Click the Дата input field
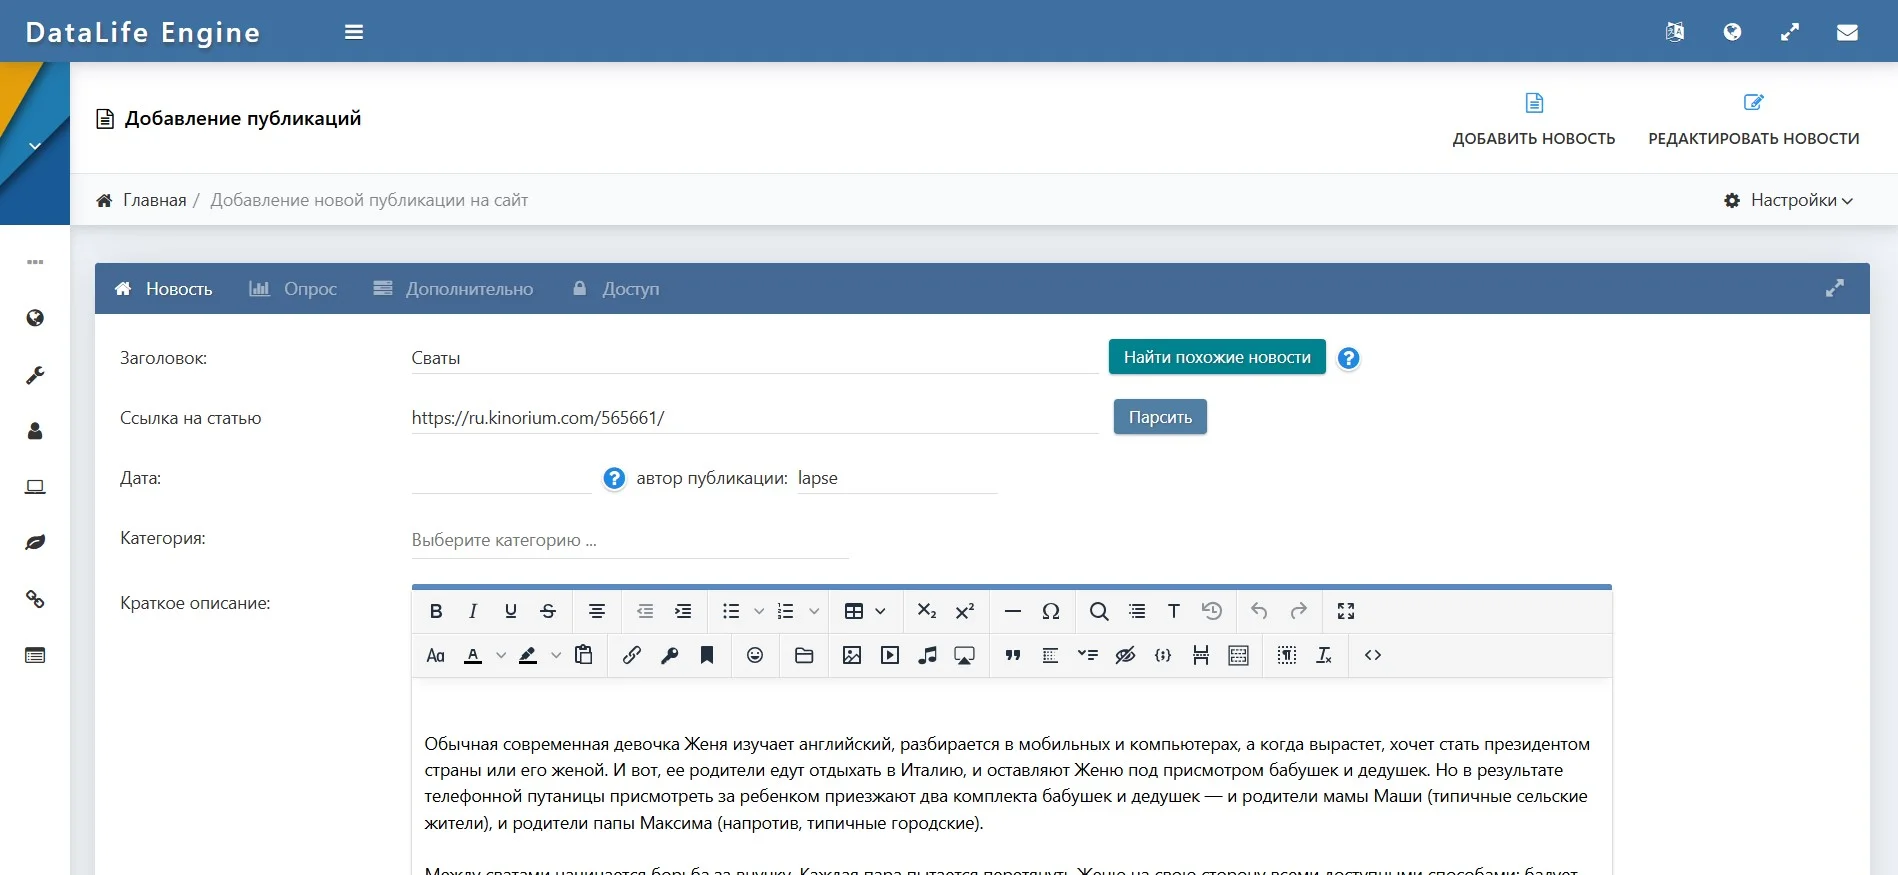This screenshot has height=875, width=1898. click(502, 478)
